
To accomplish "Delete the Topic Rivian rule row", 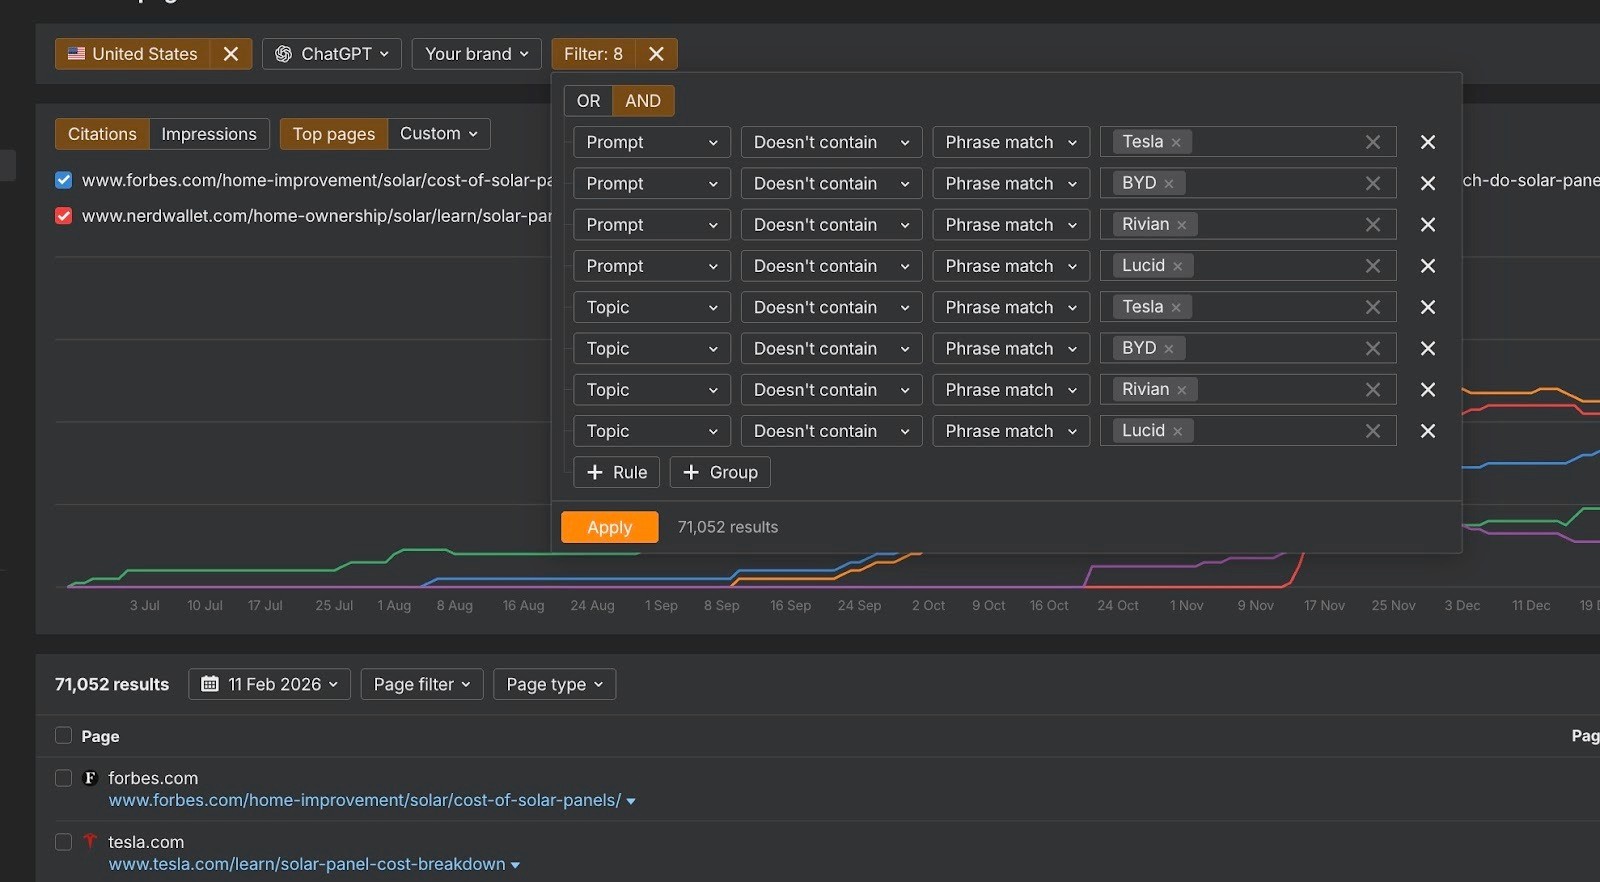I will tap(1428, 390).
